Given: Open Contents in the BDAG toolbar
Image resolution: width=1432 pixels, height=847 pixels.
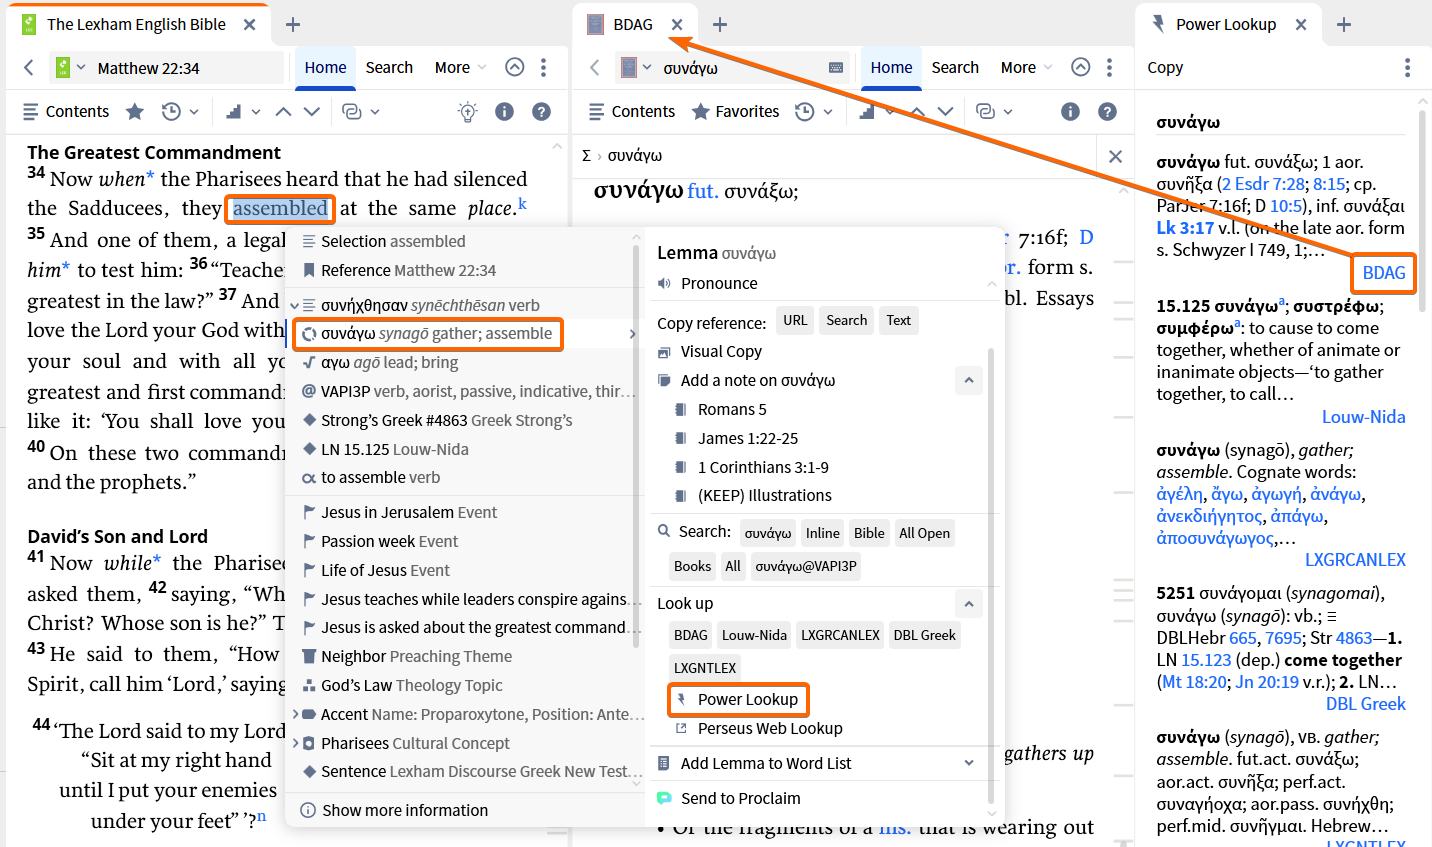Looking at the screenshot, I should click(x=632, y=111).
